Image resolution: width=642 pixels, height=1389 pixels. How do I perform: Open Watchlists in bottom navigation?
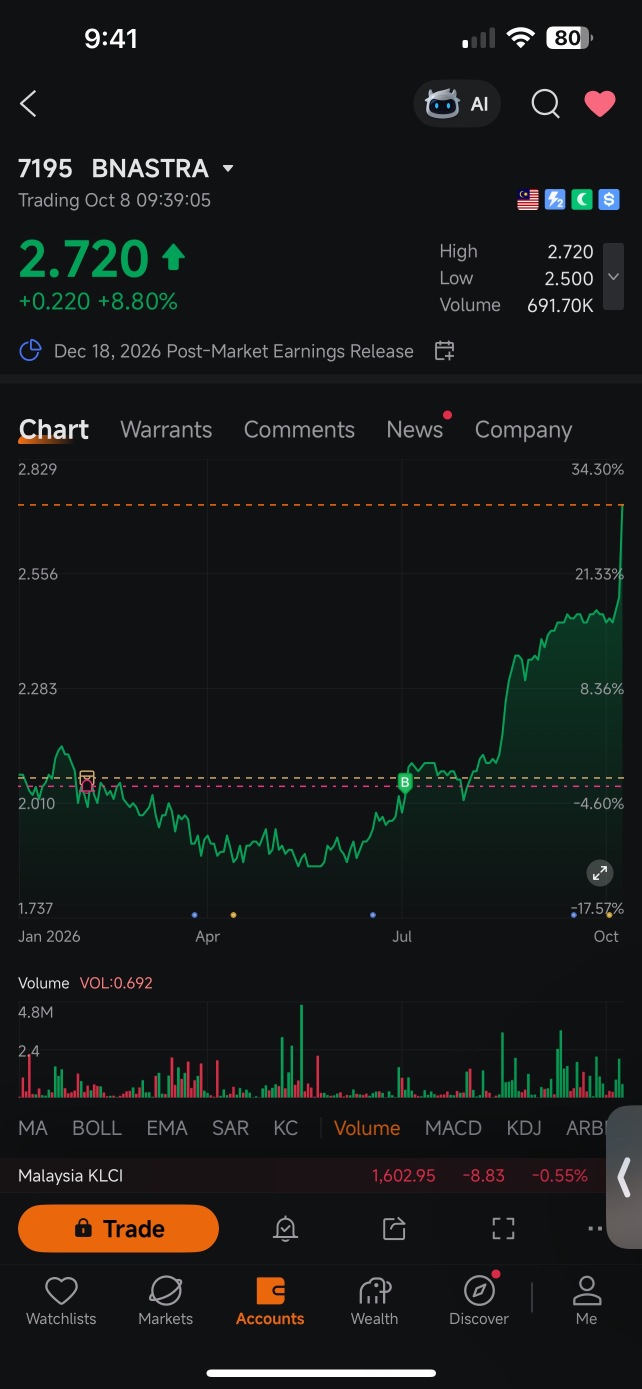[x=61, y=1302]
